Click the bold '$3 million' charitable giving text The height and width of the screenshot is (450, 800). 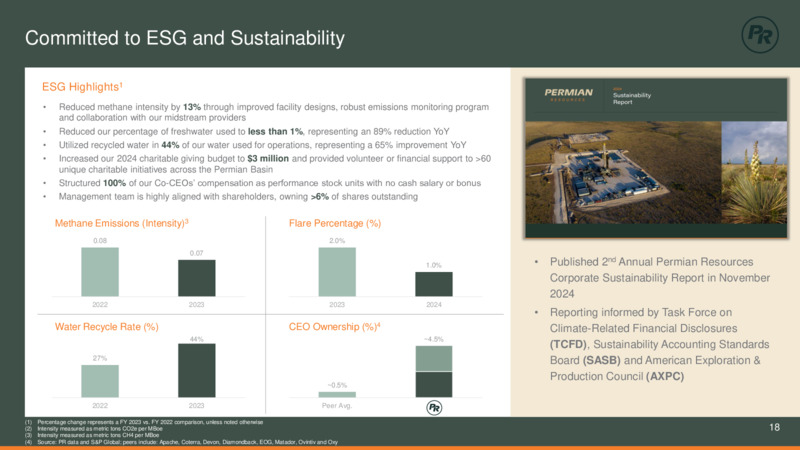pos(268,159)
